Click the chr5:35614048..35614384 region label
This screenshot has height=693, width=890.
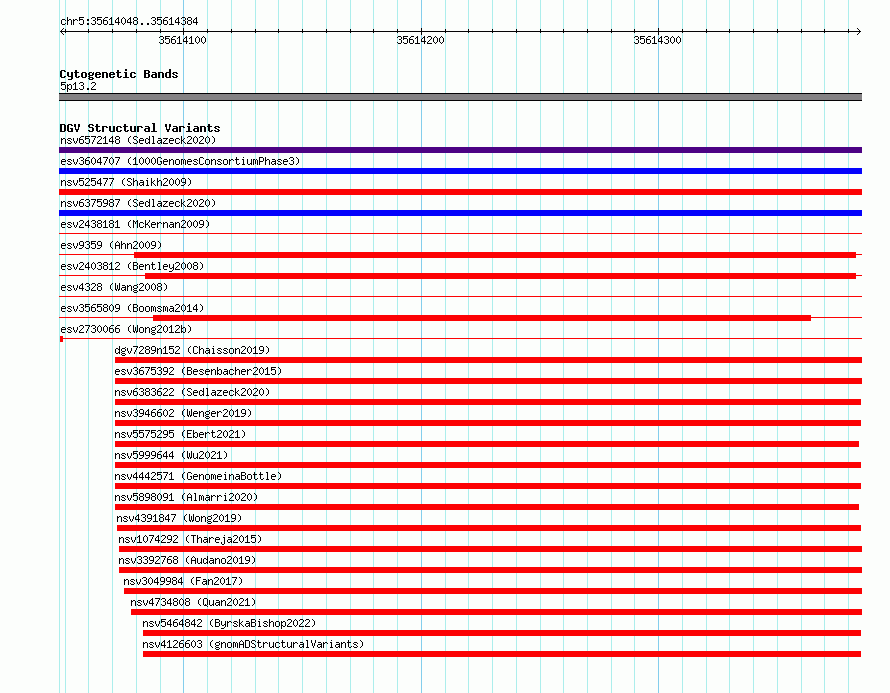(x=129, y=22)
